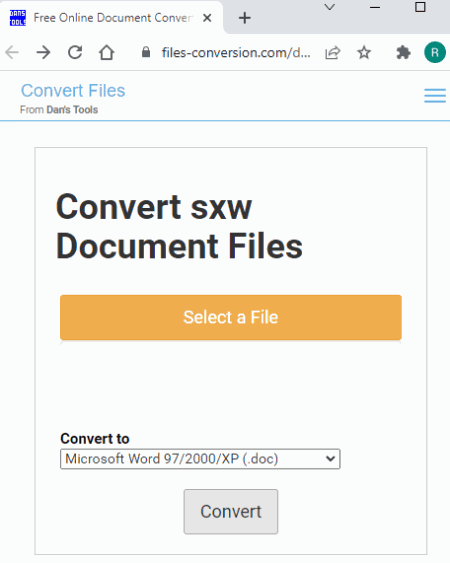This screenshot has width=450, height=563.
Task: Click the browser back arrow
Action: coord(12,52)
